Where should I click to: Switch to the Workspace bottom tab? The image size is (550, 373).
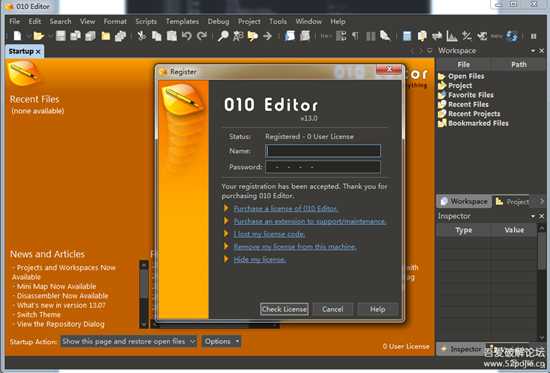[464, 201]
